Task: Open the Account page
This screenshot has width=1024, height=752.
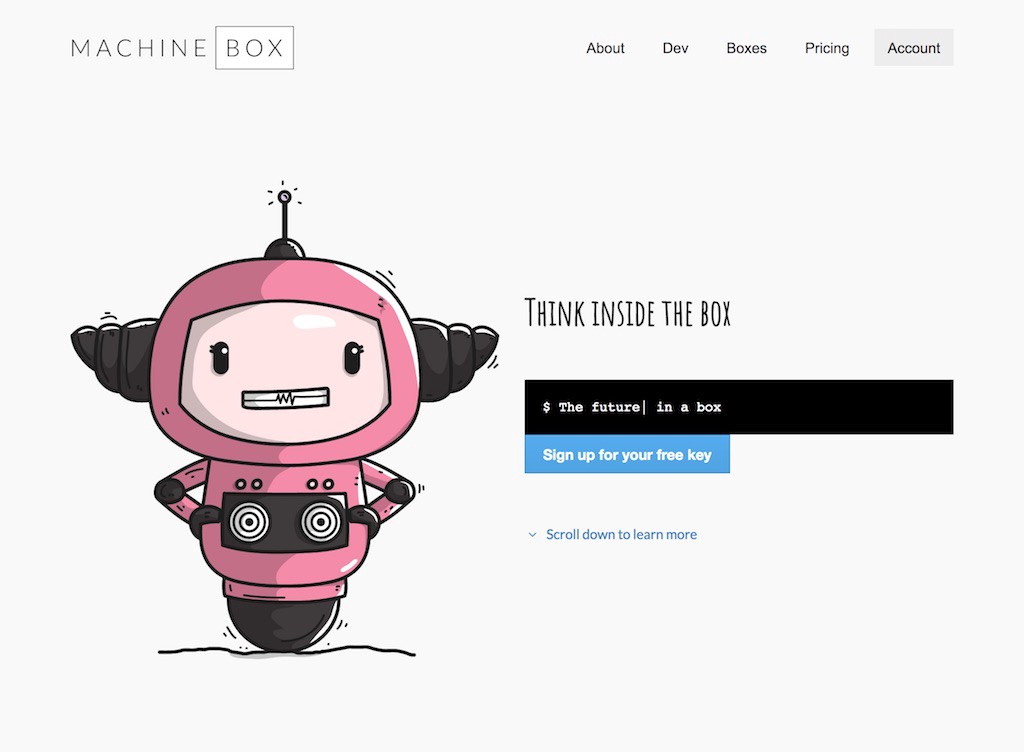Action: (914, 48)
